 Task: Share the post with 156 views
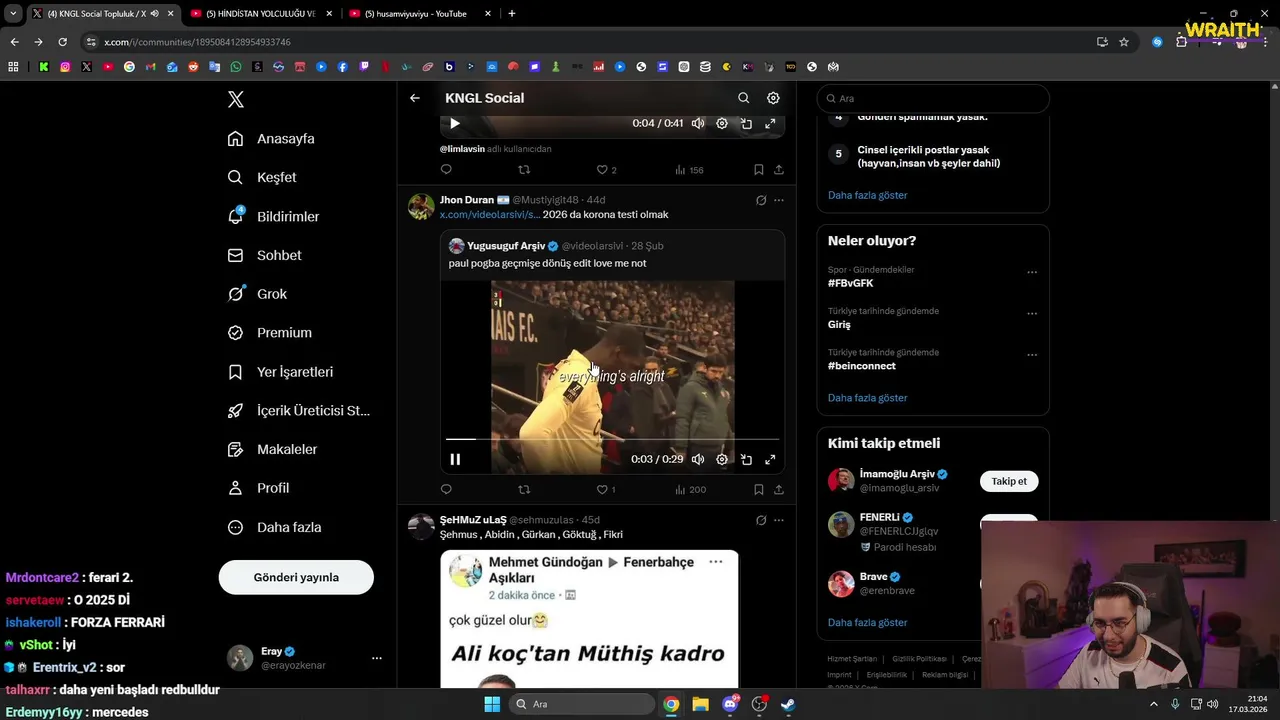[779, 170]
